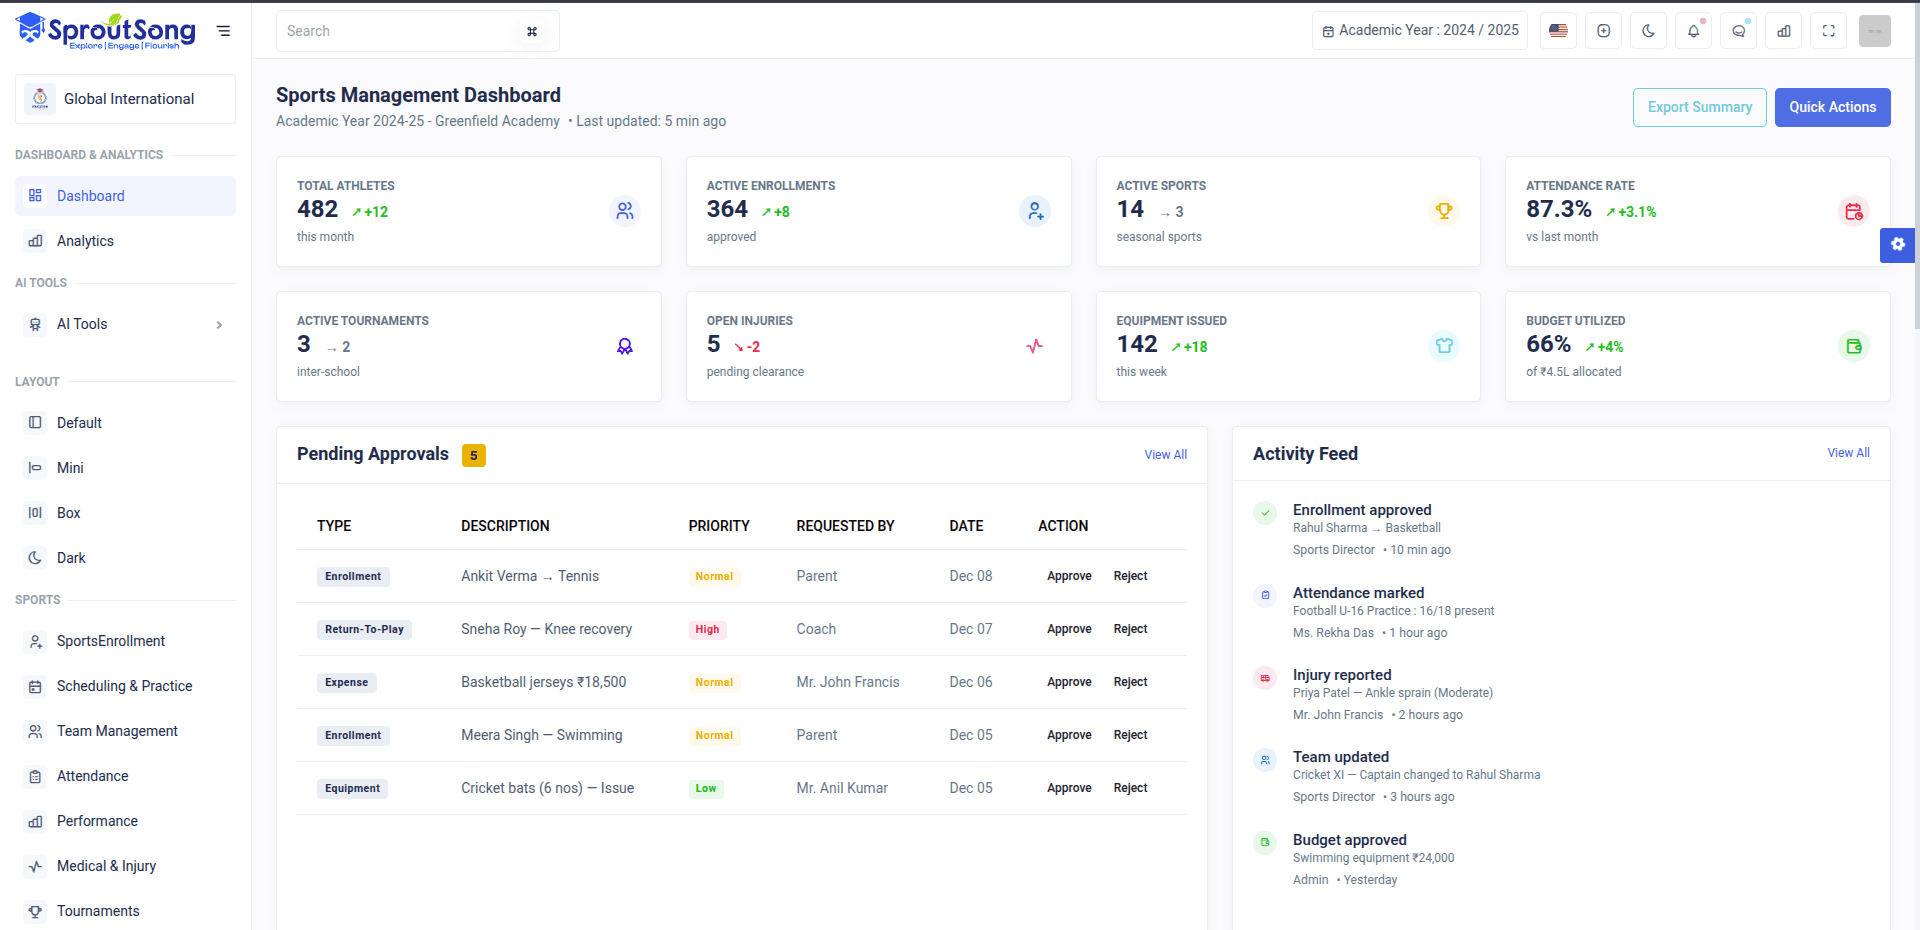Open Team Management in sidebar
The image size is (1920, 930).
[125, 731]
